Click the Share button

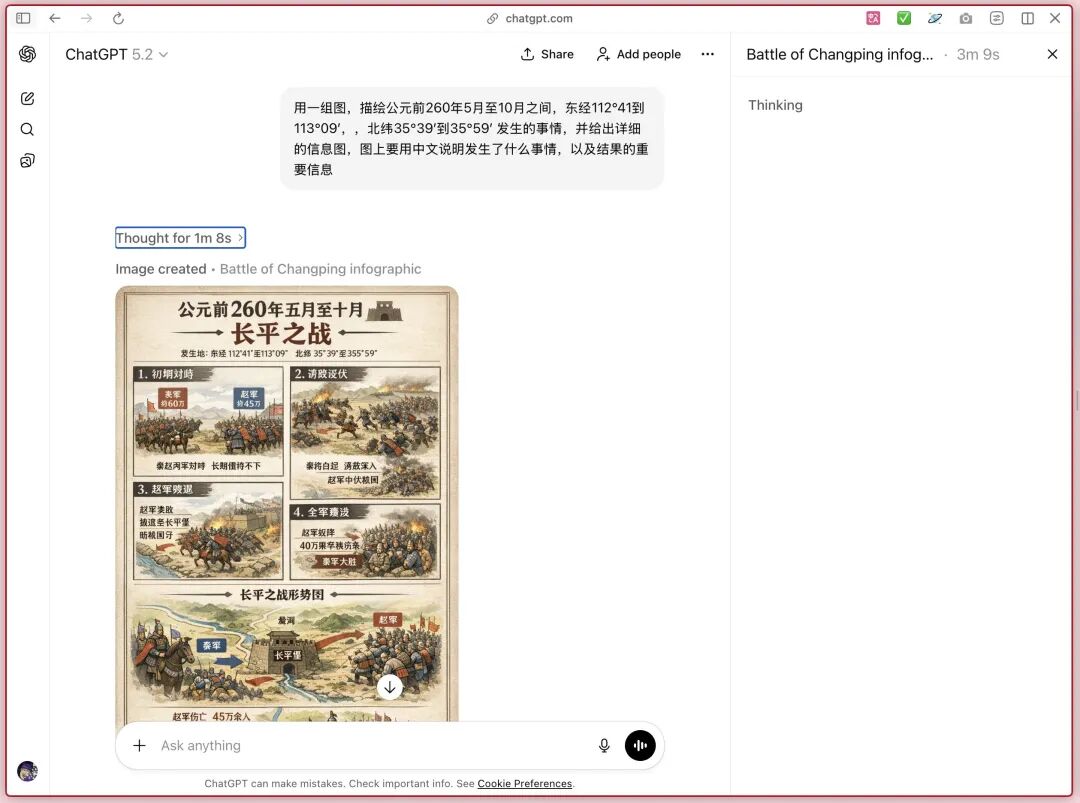pos(547,55)
